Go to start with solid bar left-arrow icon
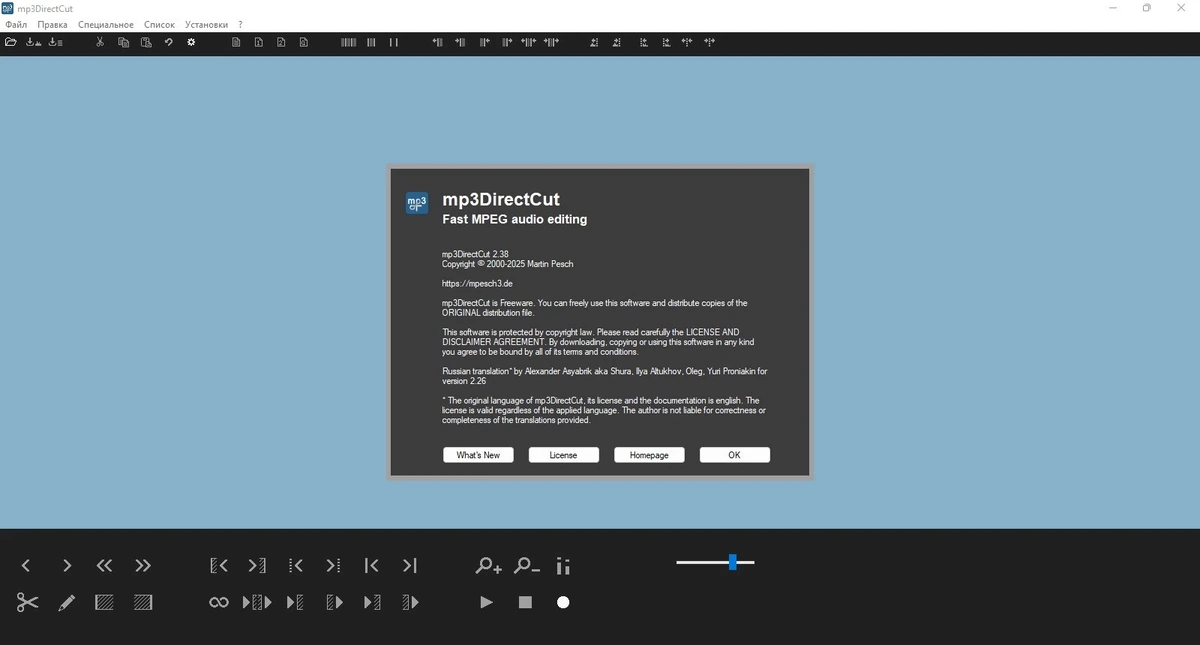This screenshot has width=1200, height=645. (371, 566)
